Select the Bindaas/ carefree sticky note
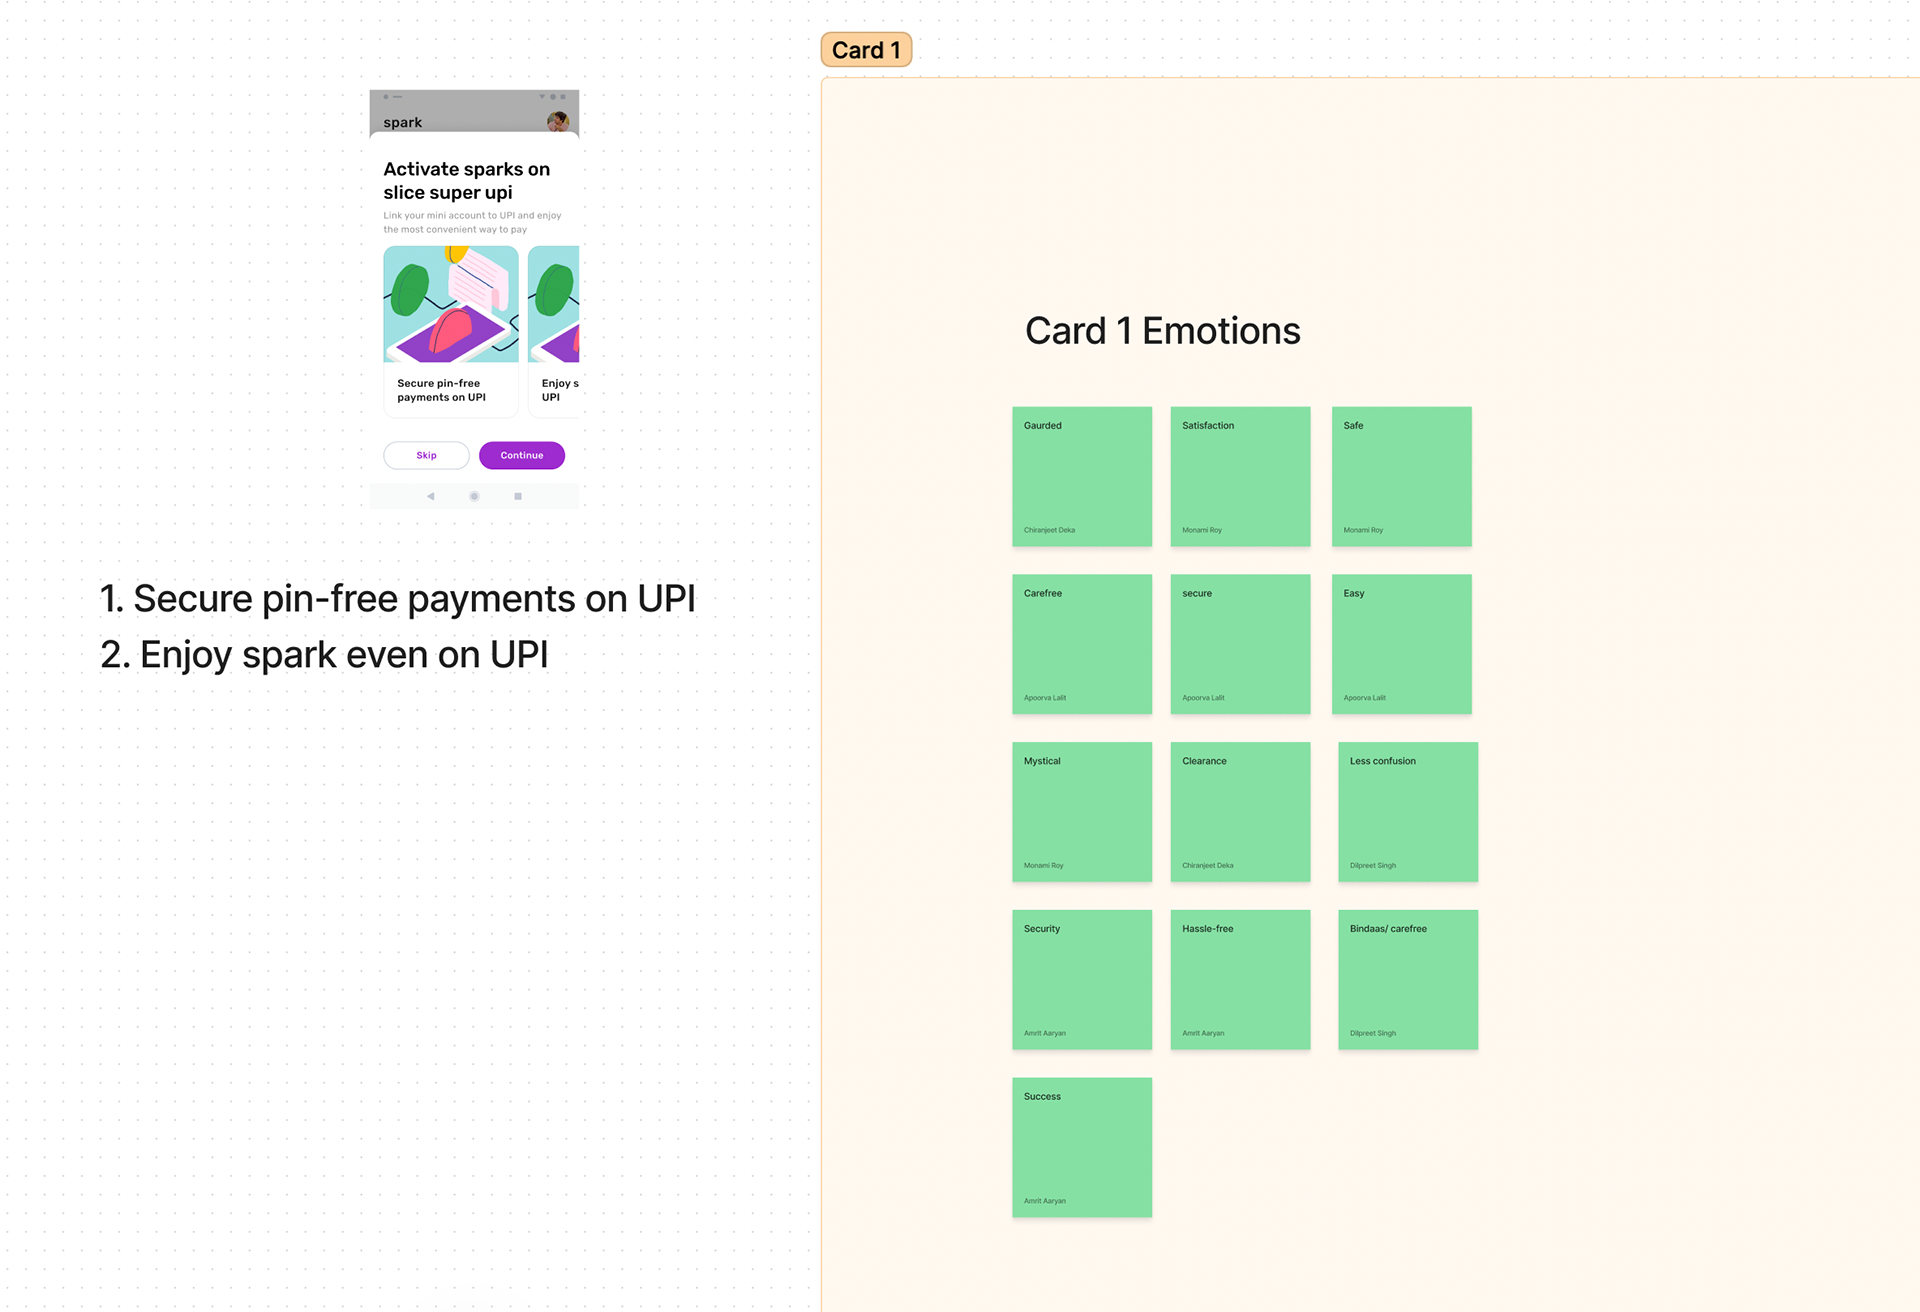This screenshot has height=1312, width=1920. coord(1408,980)
